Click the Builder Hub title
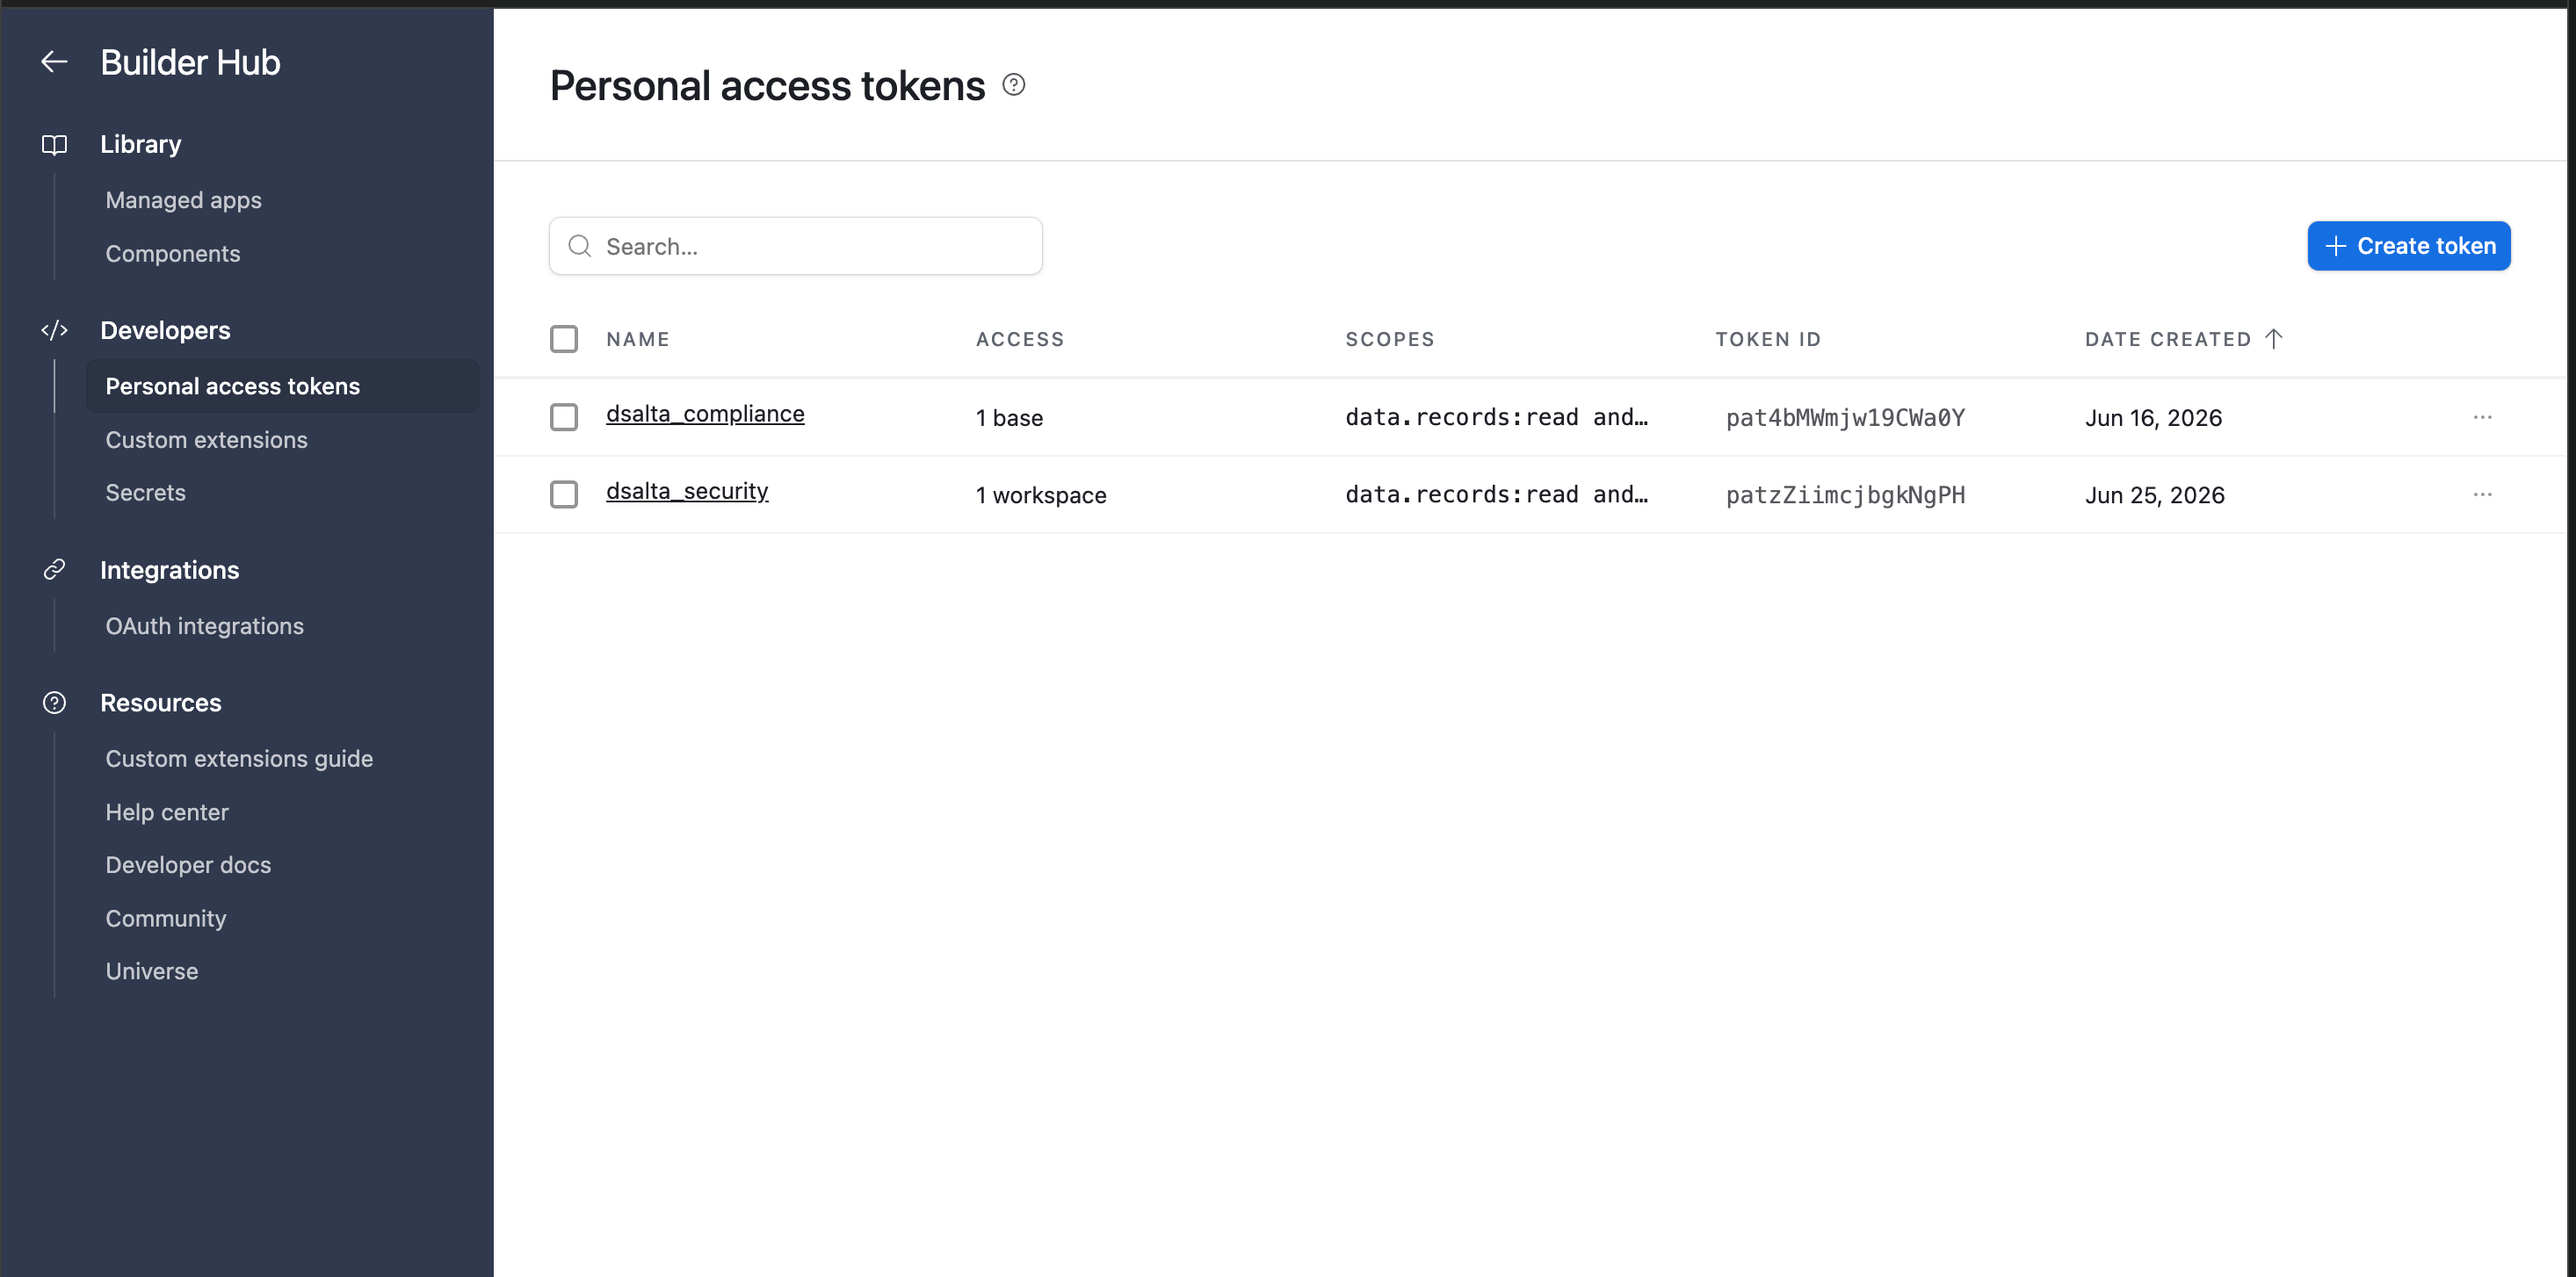Image resolution: width=2576 pixels, height=1277 pixels. point(190,62)
